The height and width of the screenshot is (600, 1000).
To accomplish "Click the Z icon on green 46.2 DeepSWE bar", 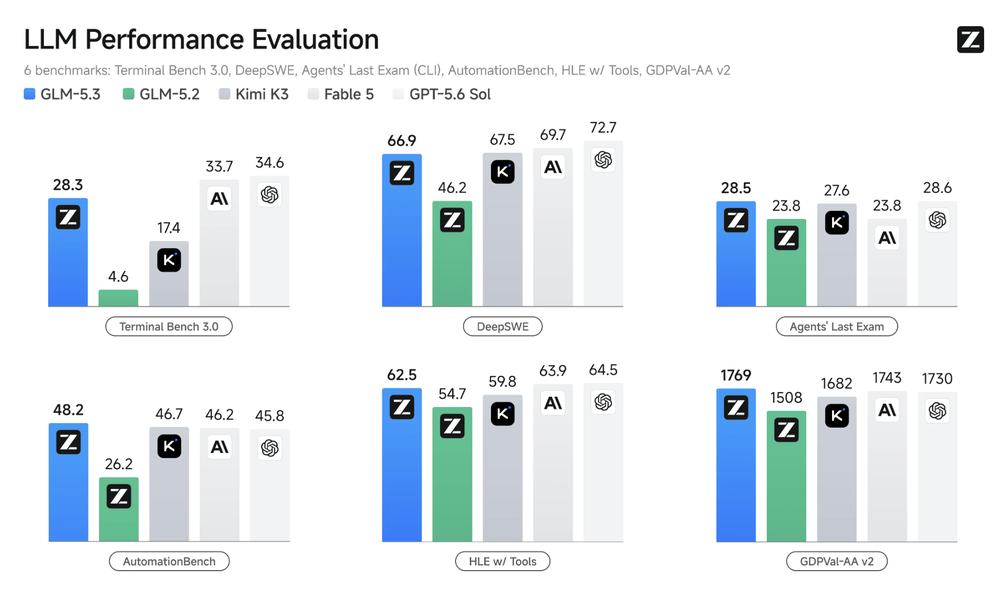I will pyautogui.click(x=452, y=221).
